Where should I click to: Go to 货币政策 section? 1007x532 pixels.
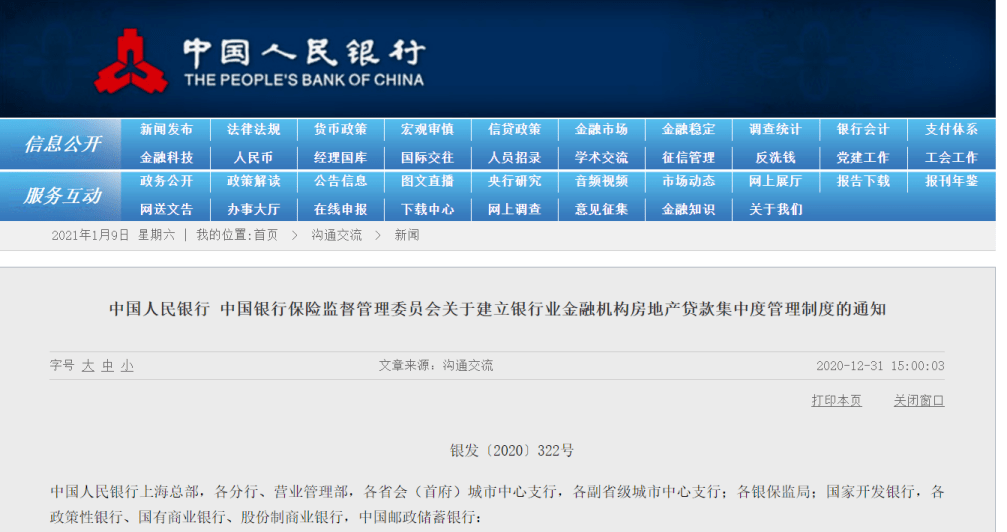340,129
